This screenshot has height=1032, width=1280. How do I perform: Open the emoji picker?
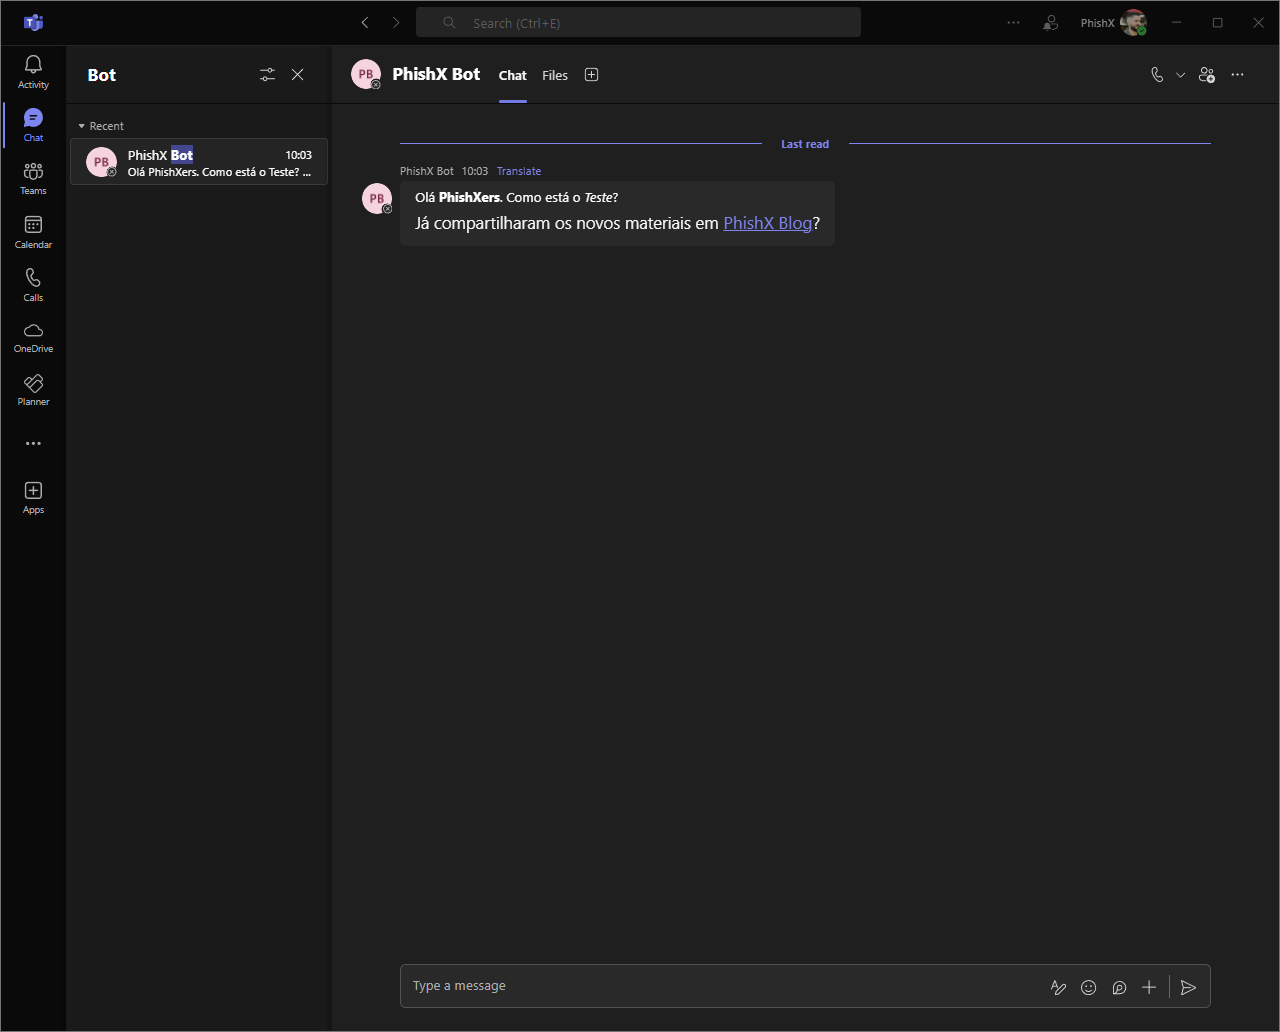click(1089, 988)
